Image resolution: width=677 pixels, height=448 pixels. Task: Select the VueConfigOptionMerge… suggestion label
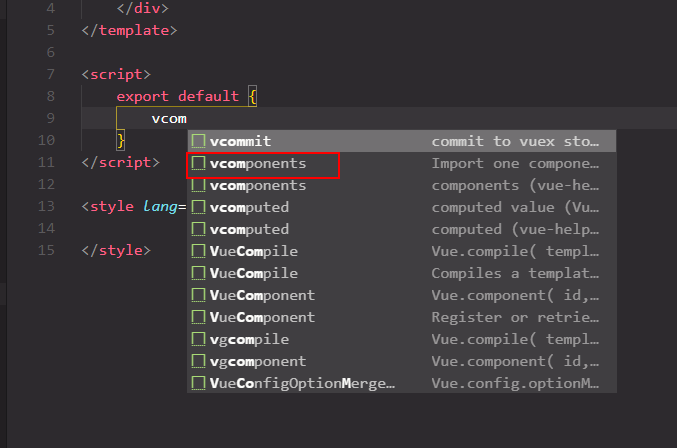(302, 383)
